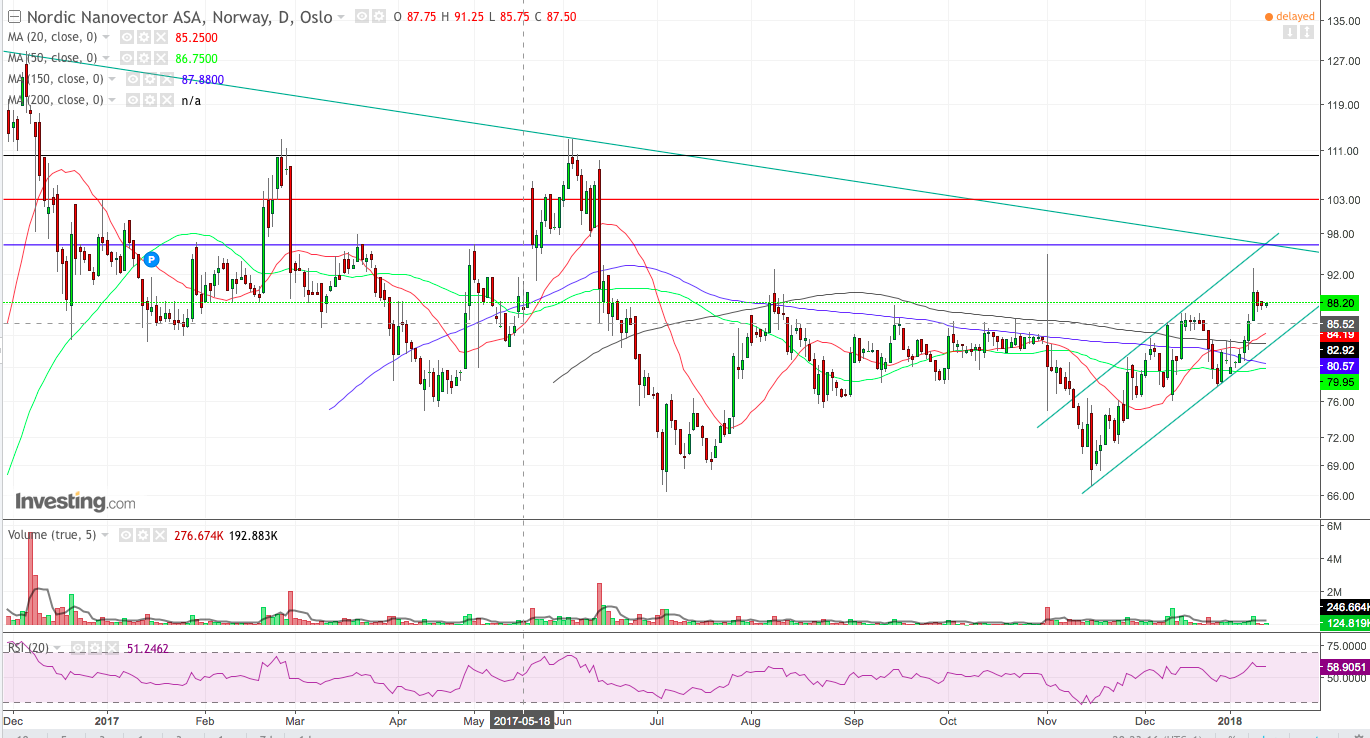The height and width of the screenshot is (738, 1370).
Task: Click the Jun label on time axis
Action: 562,719
